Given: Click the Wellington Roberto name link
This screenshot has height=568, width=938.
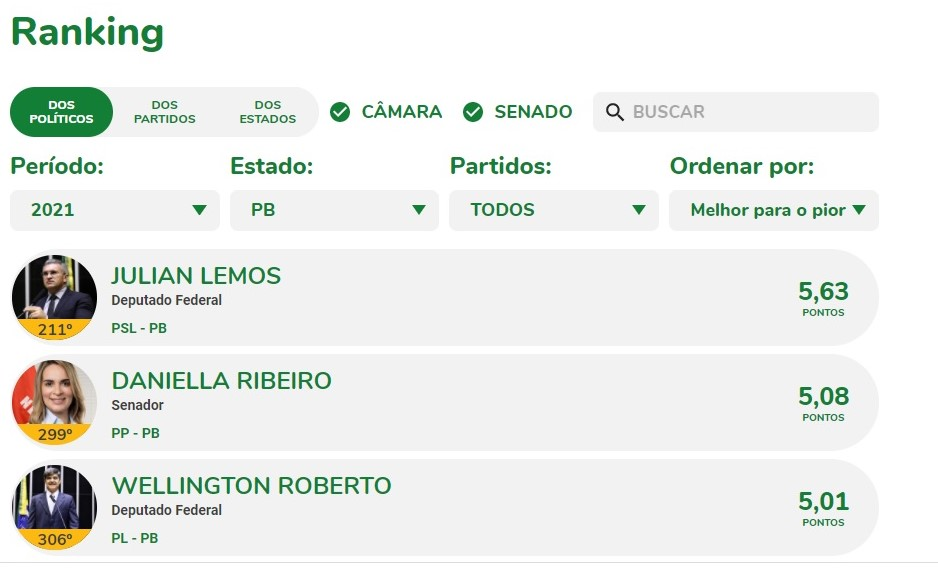Looking at the screenshot, I should (251, 486).
